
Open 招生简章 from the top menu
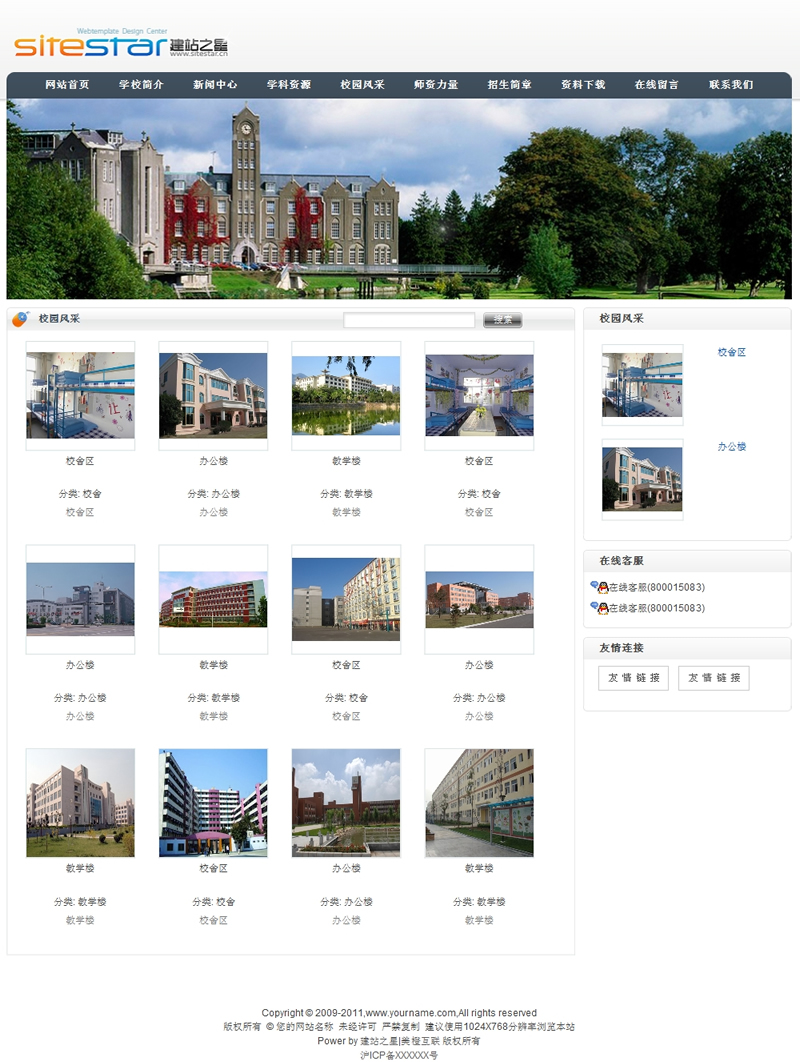click(x=510, y=85)
